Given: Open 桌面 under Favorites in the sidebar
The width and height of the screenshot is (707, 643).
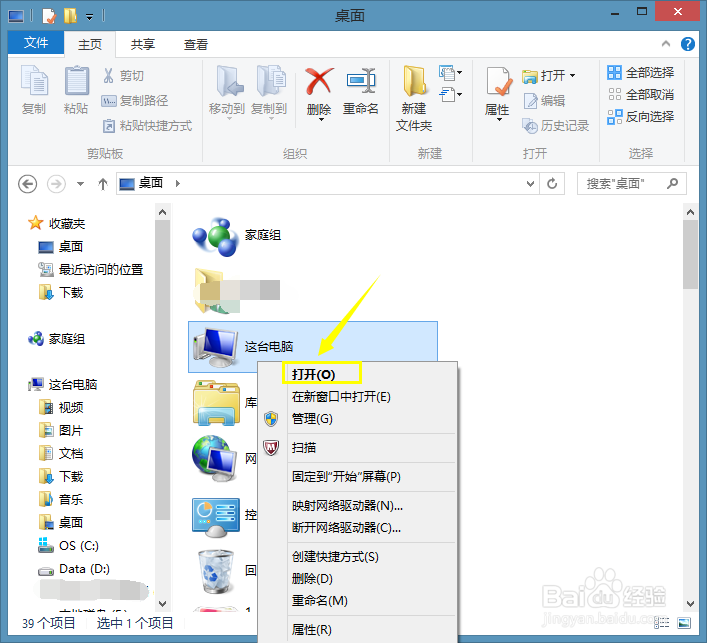Looking at the screenshot, I should click(61, 247).
